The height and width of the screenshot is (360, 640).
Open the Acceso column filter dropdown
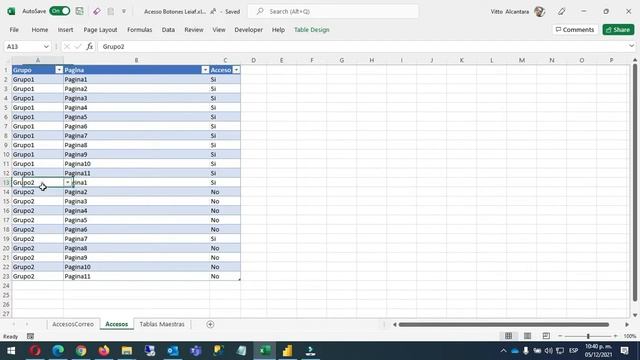pyautogui.click(x=236, y=70)
